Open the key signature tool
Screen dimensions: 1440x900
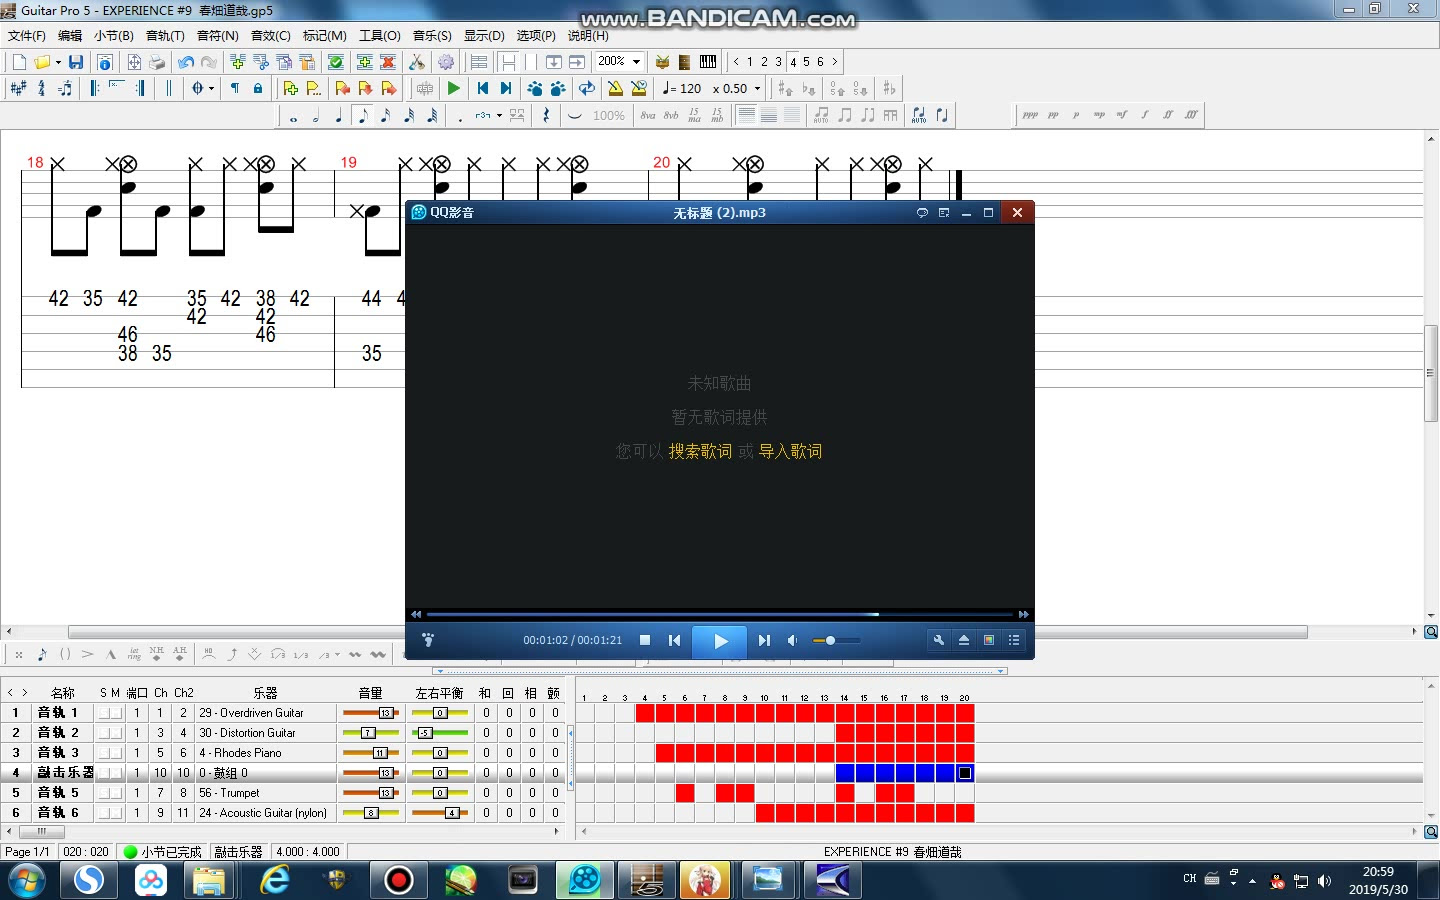pos(18,88)
